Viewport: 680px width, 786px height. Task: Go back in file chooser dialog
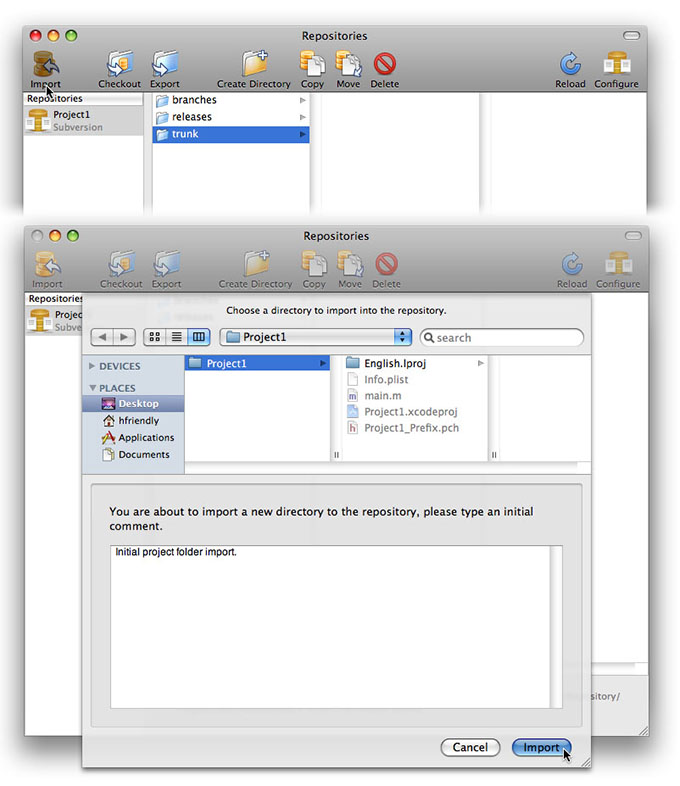(x=102, y=337)
